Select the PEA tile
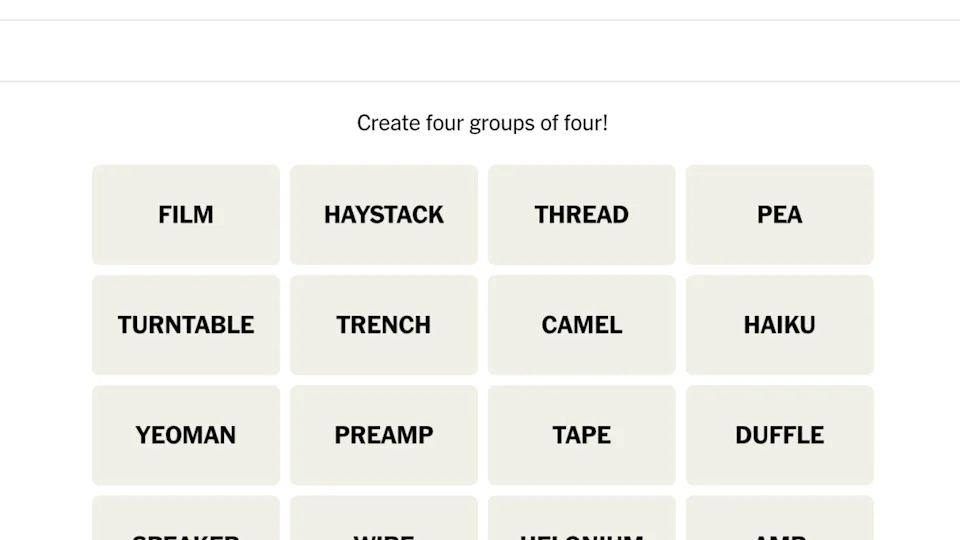Image resolution: width=960 pixels, height=540 pixels. click(780, 215)
